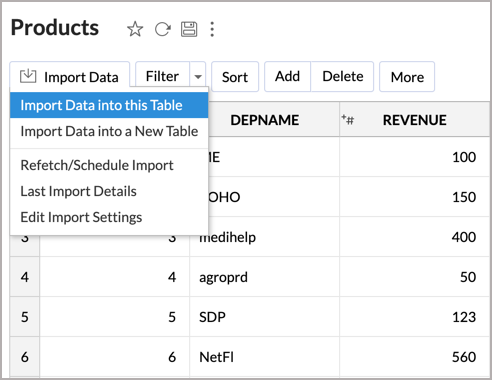Collapse the Import Data dropdown
Screen dimensions: 492x380
click(x=70, y=77)
